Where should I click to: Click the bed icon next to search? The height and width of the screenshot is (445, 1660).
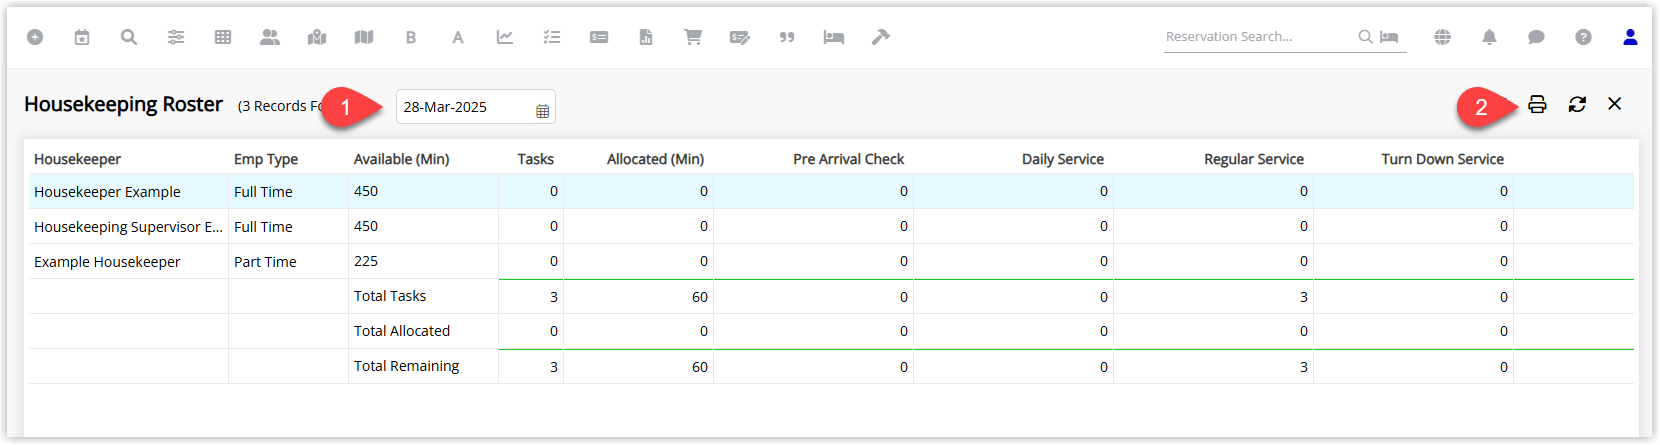tap(1389, 37)
